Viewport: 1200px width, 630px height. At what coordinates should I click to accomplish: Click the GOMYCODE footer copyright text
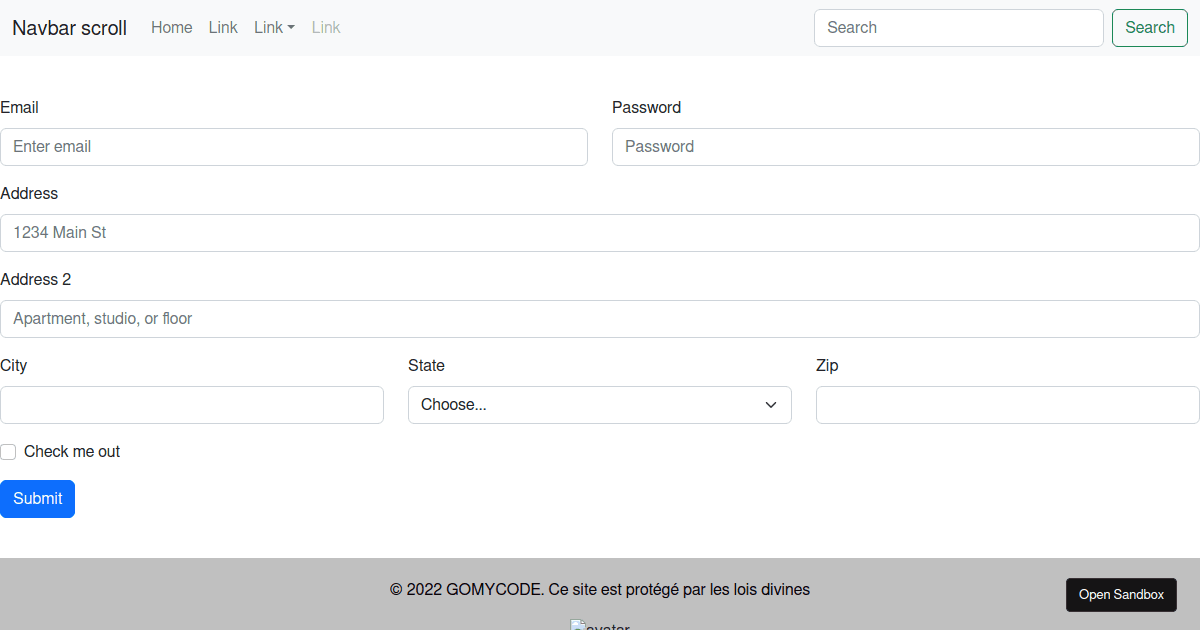(600, 589)
